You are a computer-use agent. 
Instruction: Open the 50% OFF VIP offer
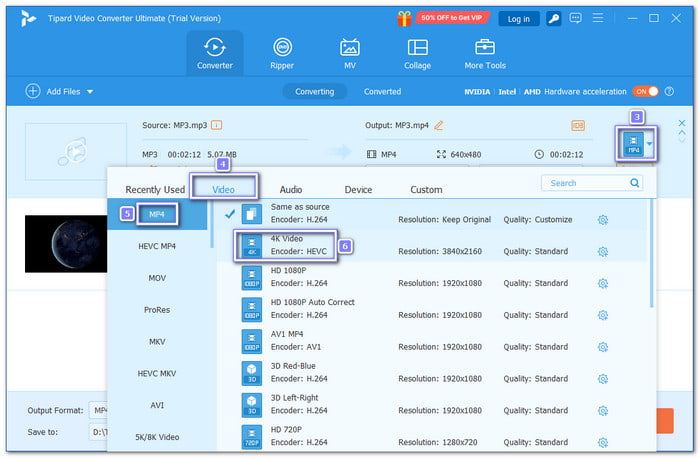[452, 18]
